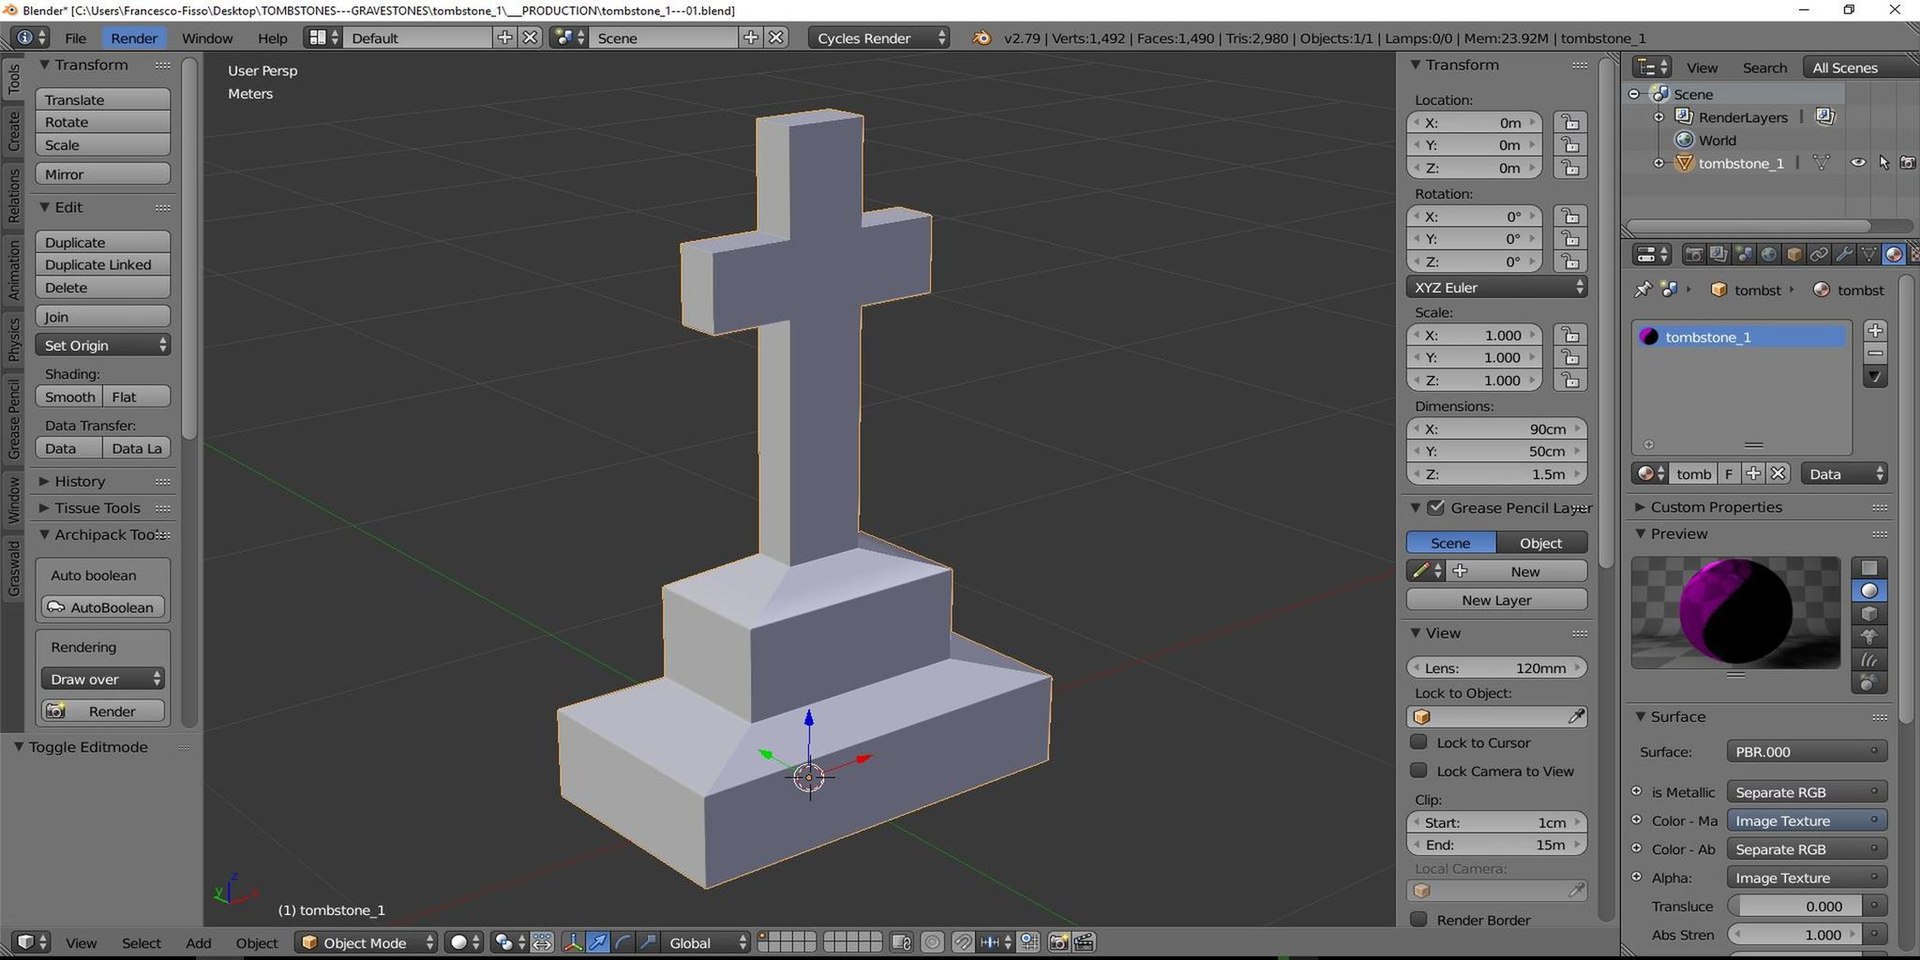This screenshot has height=960, width=1920.
Task: Click the OpenGL render image camera icon
Action: click(1059, 942)
